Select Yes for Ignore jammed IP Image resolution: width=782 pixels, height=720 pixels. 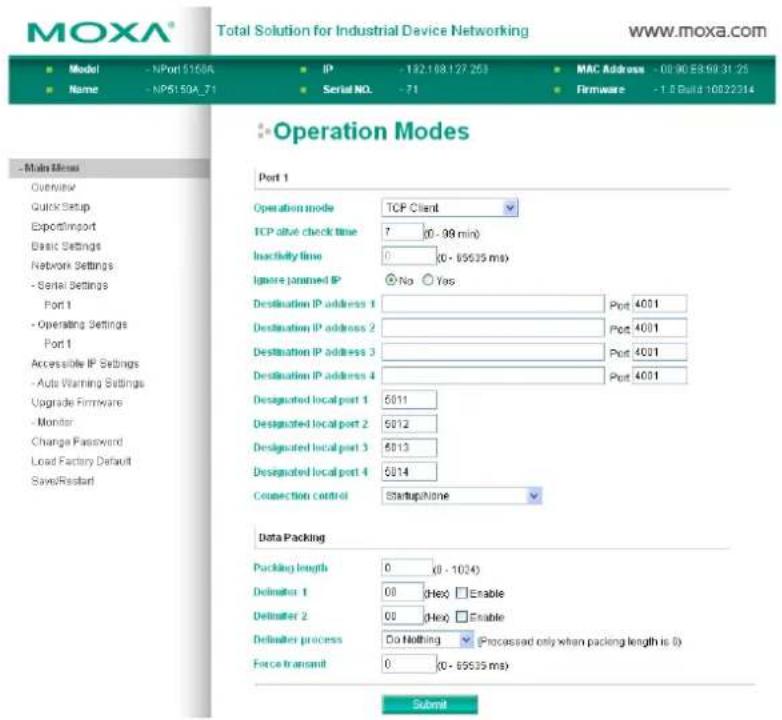click(428, 280)
